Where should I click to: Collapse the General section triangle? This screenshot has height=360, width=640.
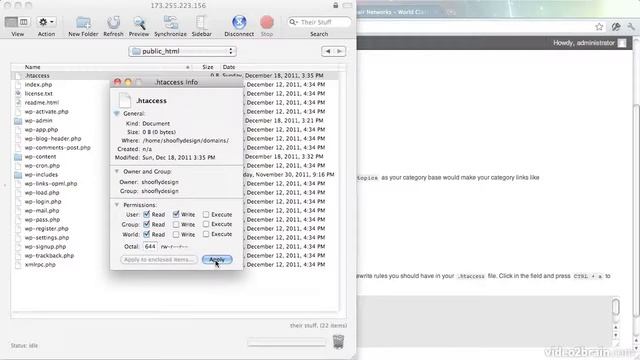(117, 113)
